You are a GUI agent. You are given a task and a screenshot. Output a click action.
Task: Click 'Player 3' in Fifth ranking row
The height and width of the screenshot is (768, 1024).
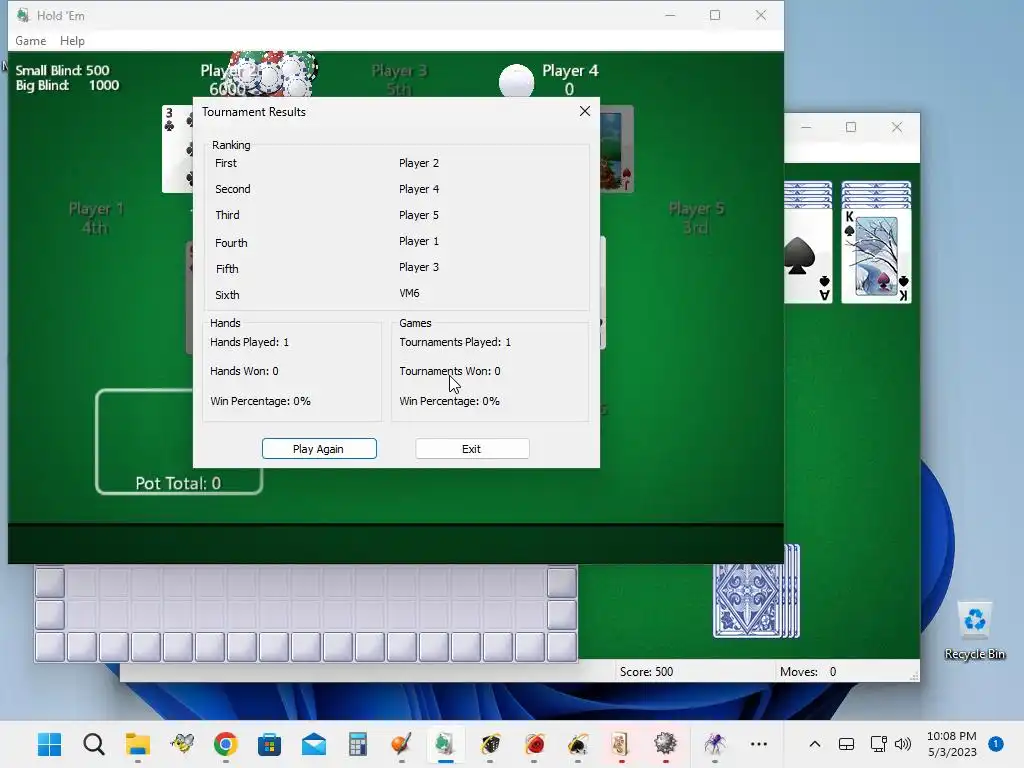pos(419,267)
